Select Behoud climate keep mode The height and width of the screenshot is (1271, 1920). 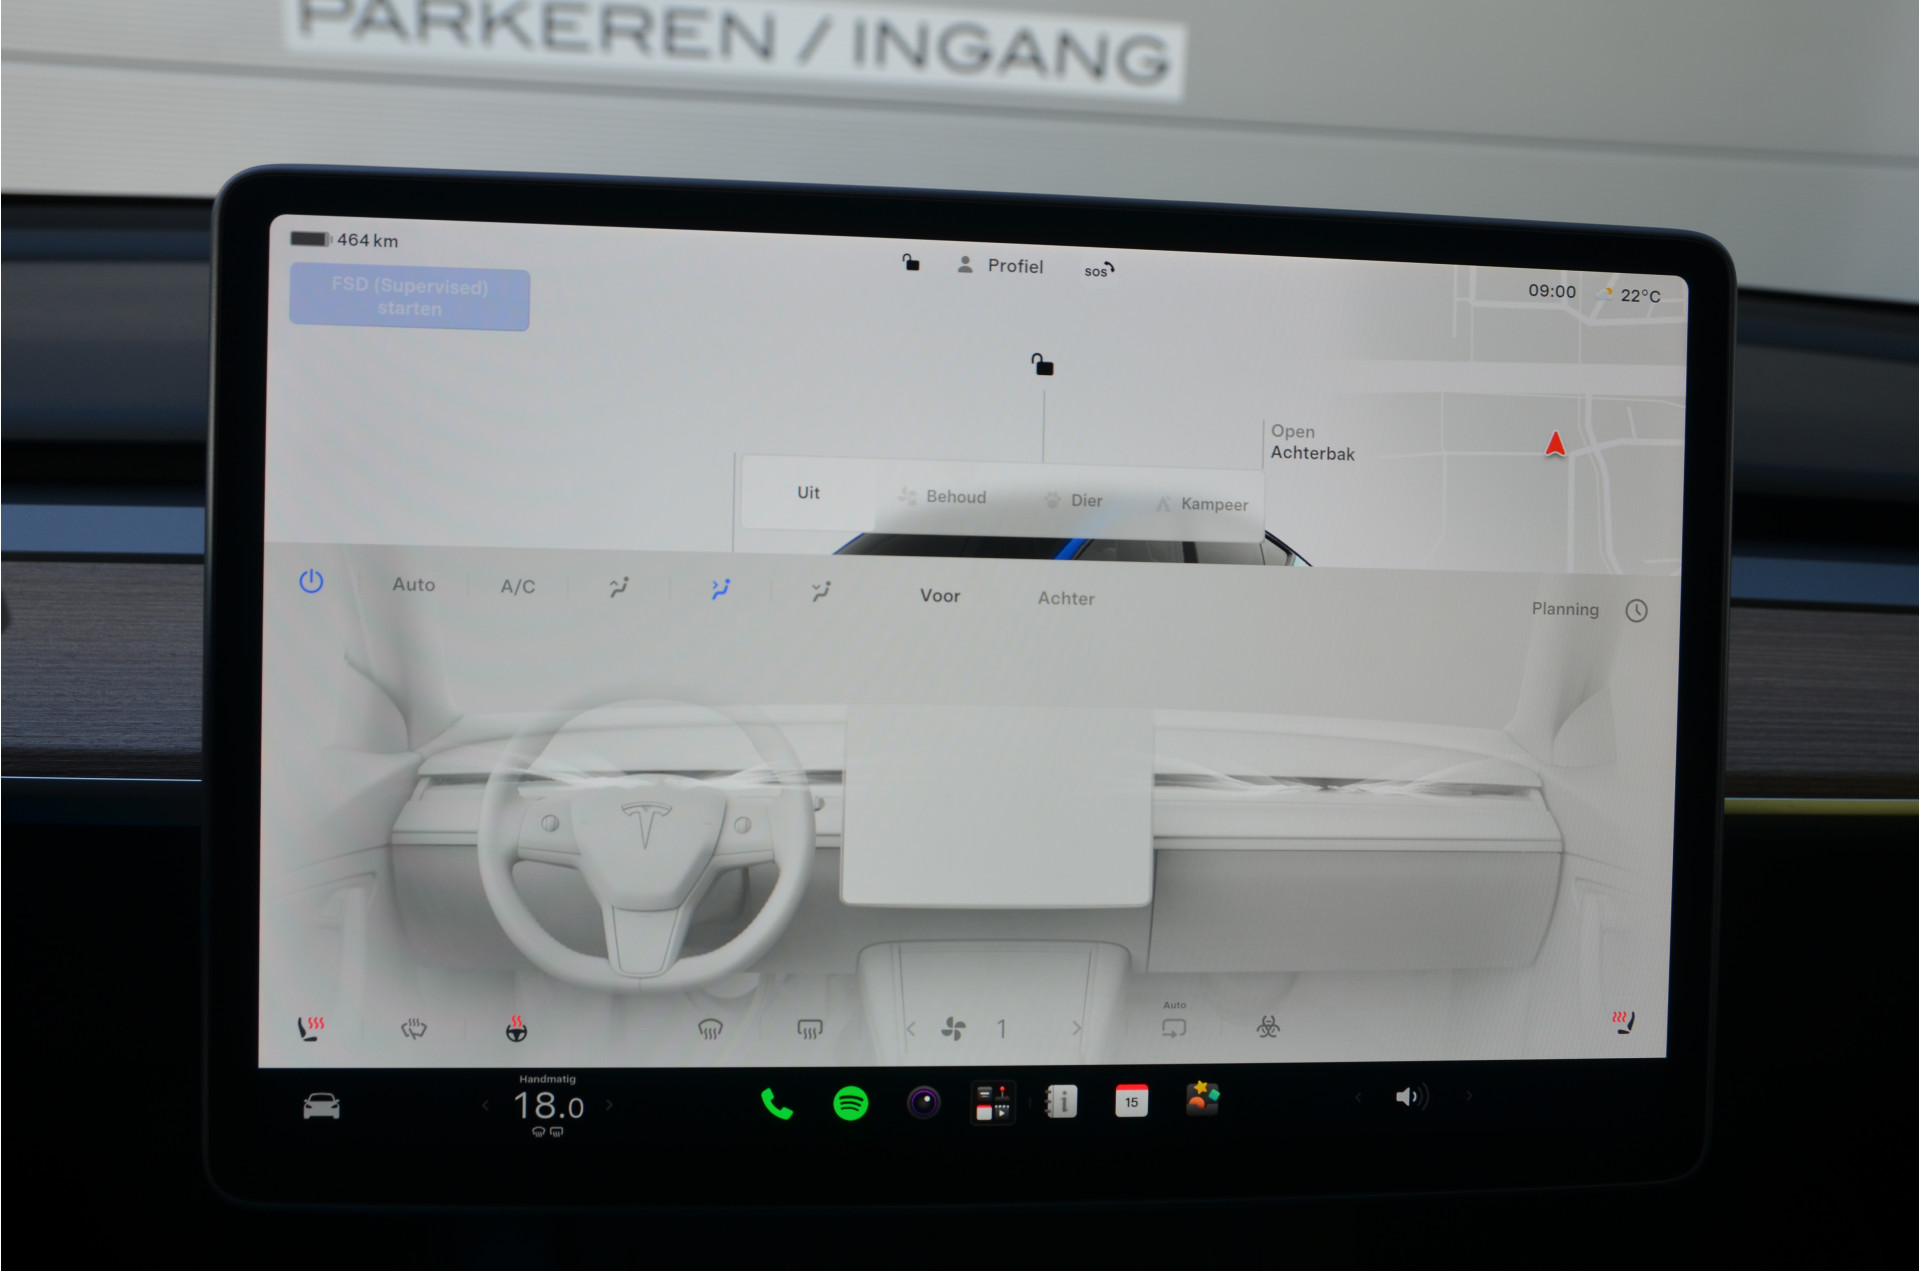click(x=942, y=496)
